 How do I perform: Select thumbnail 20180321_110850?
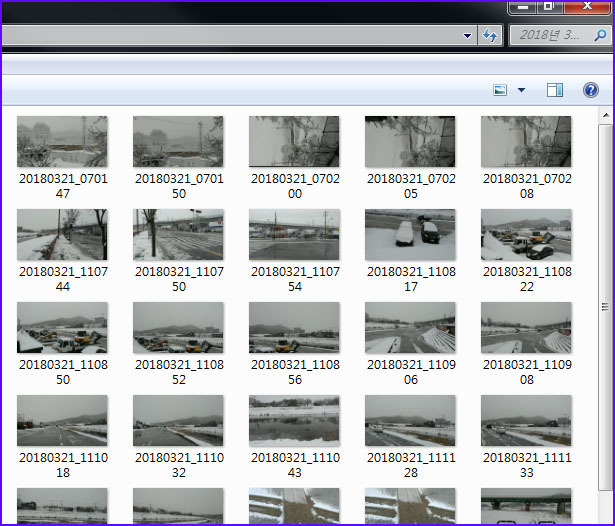[62, 328]
